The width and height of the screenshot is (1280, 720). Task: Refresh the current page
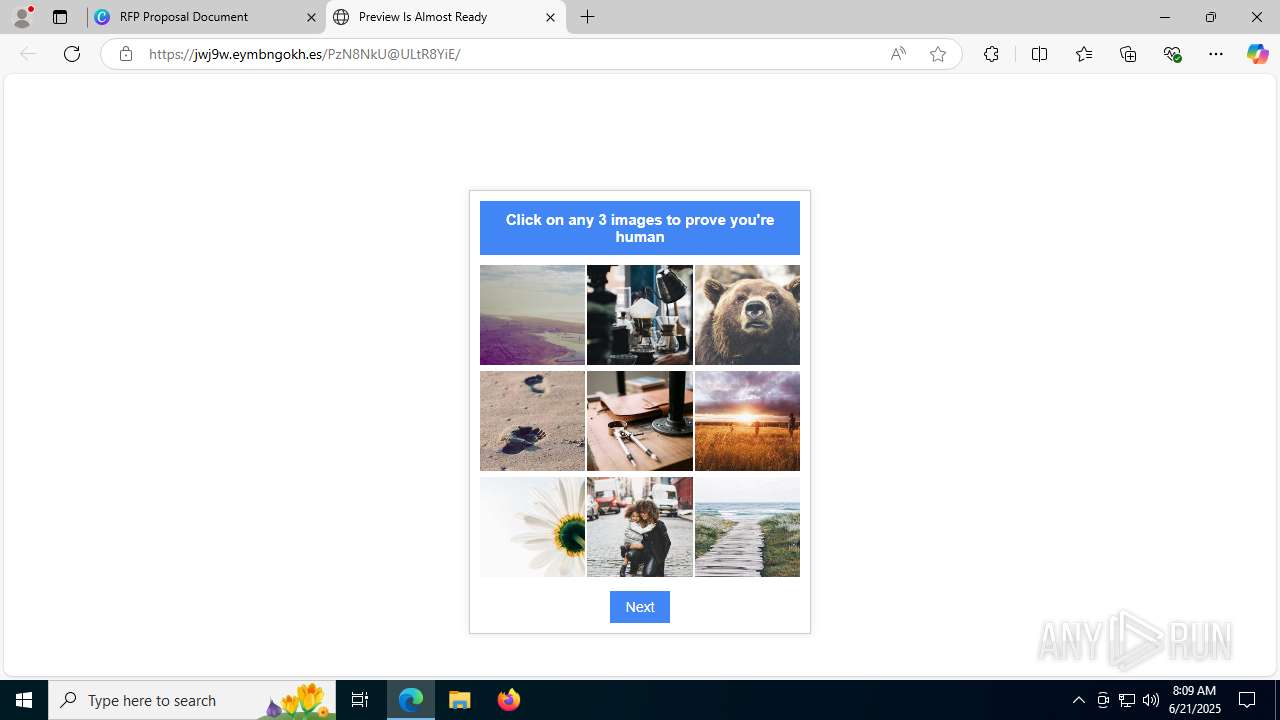pos(72,54)
